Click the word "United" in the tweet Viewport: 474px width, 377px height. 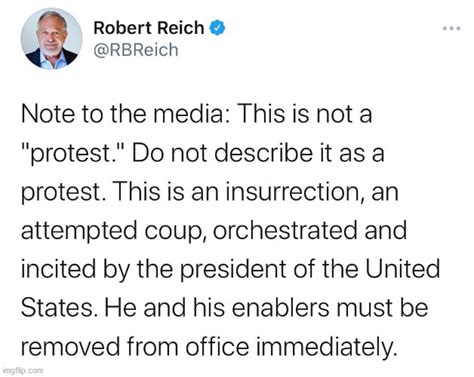[x=403, y=269]
